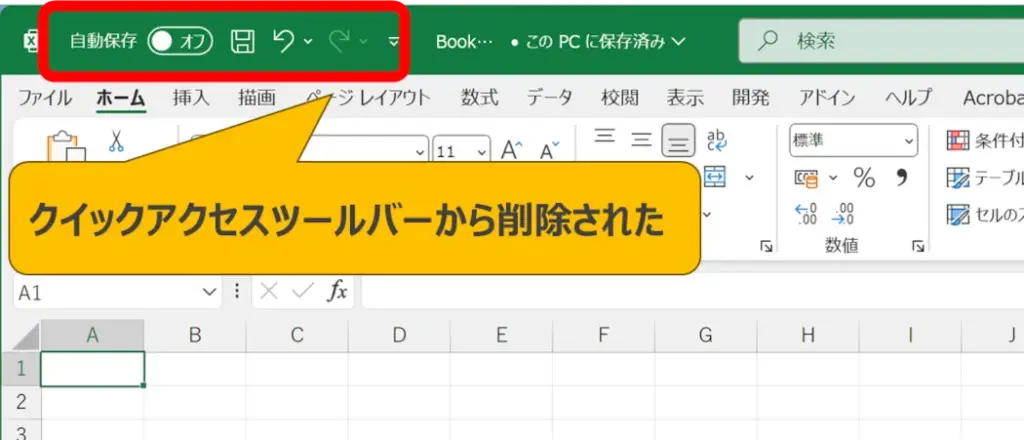Click the decrease font size icon

pyautogui.click(x=548, y=151)
